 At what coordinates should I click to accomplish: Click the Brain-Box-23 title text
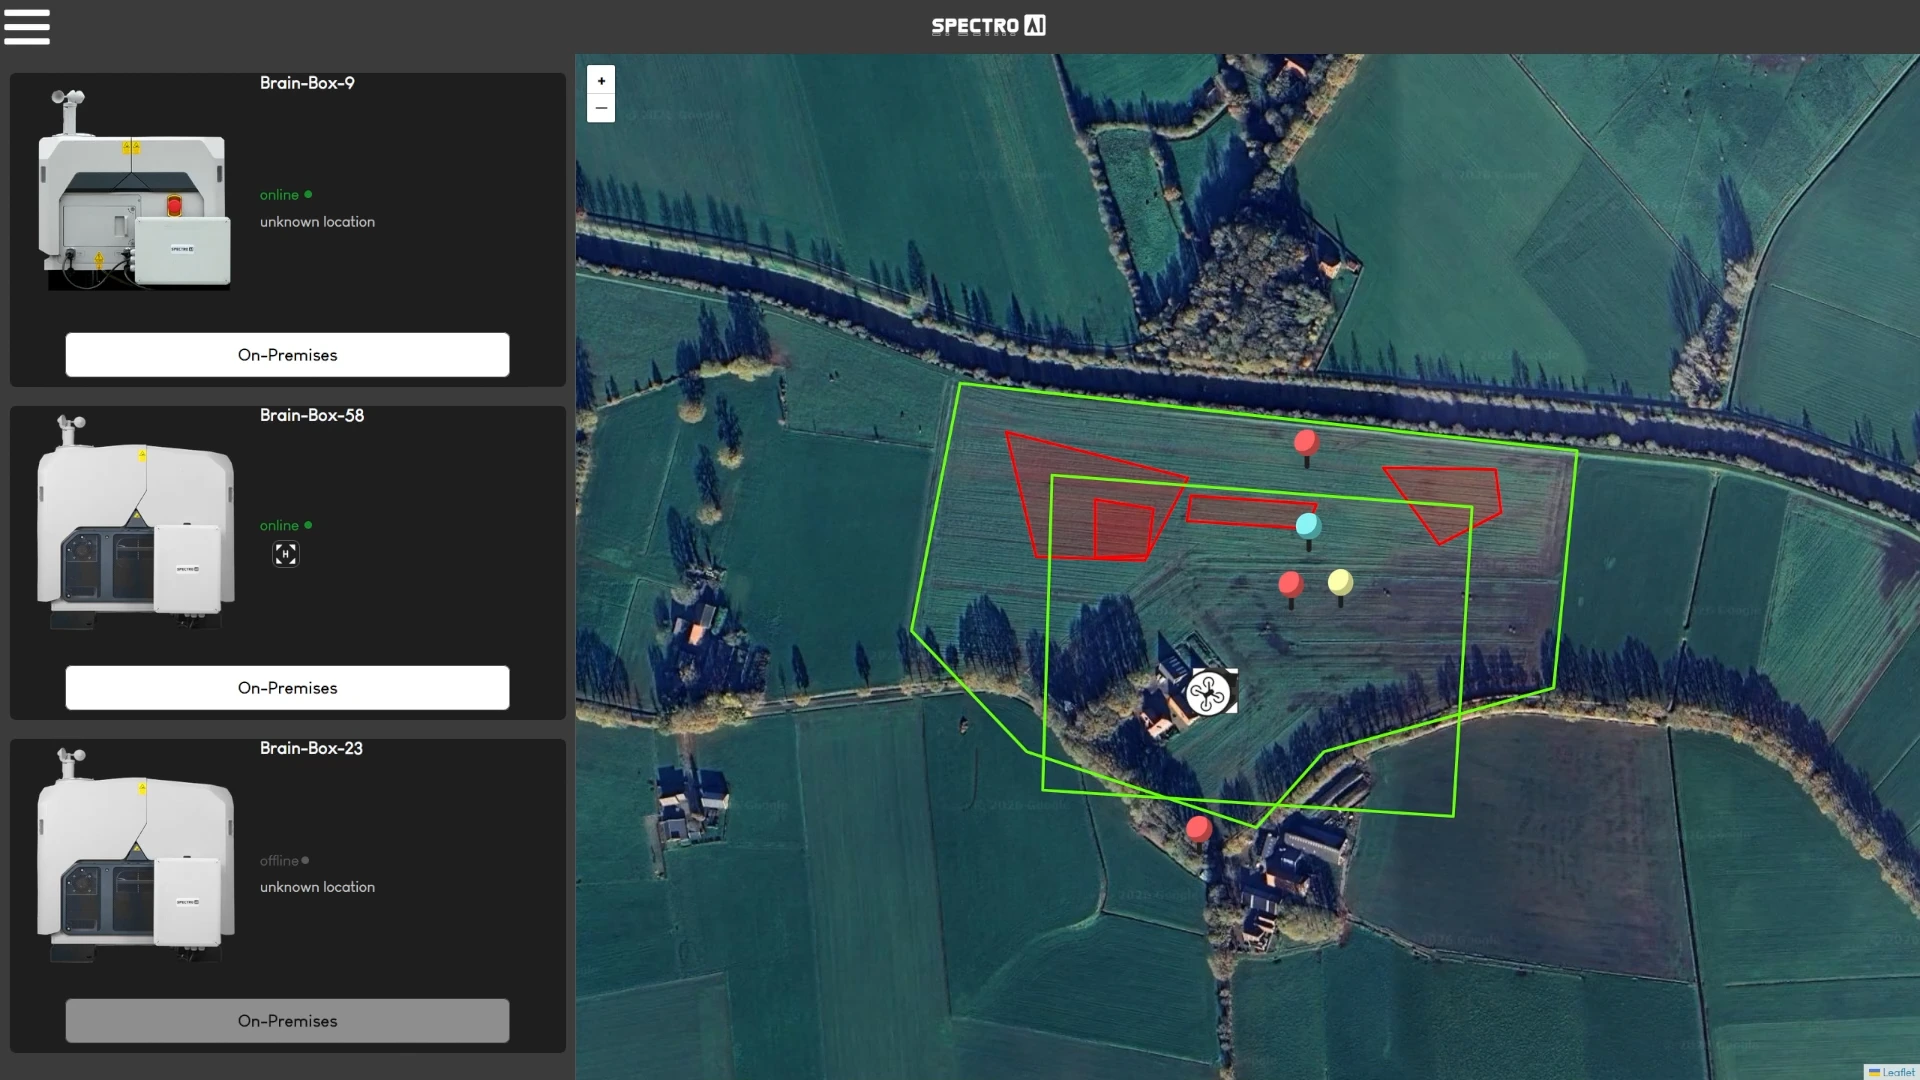tap(311, 748)
